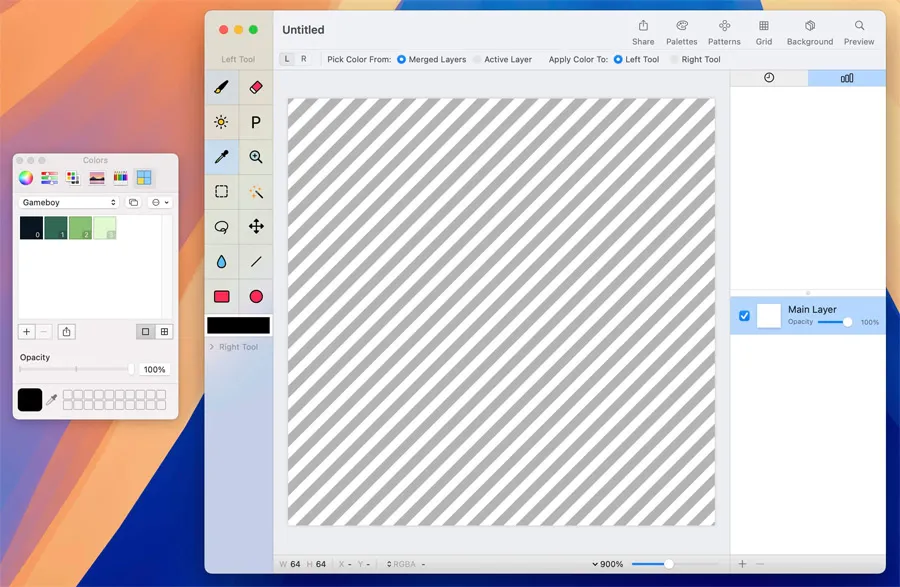This screenshot has width=900, height=587.
Task: Toggle Main Layer visibility checkbox
Action: tap(744, 316)
